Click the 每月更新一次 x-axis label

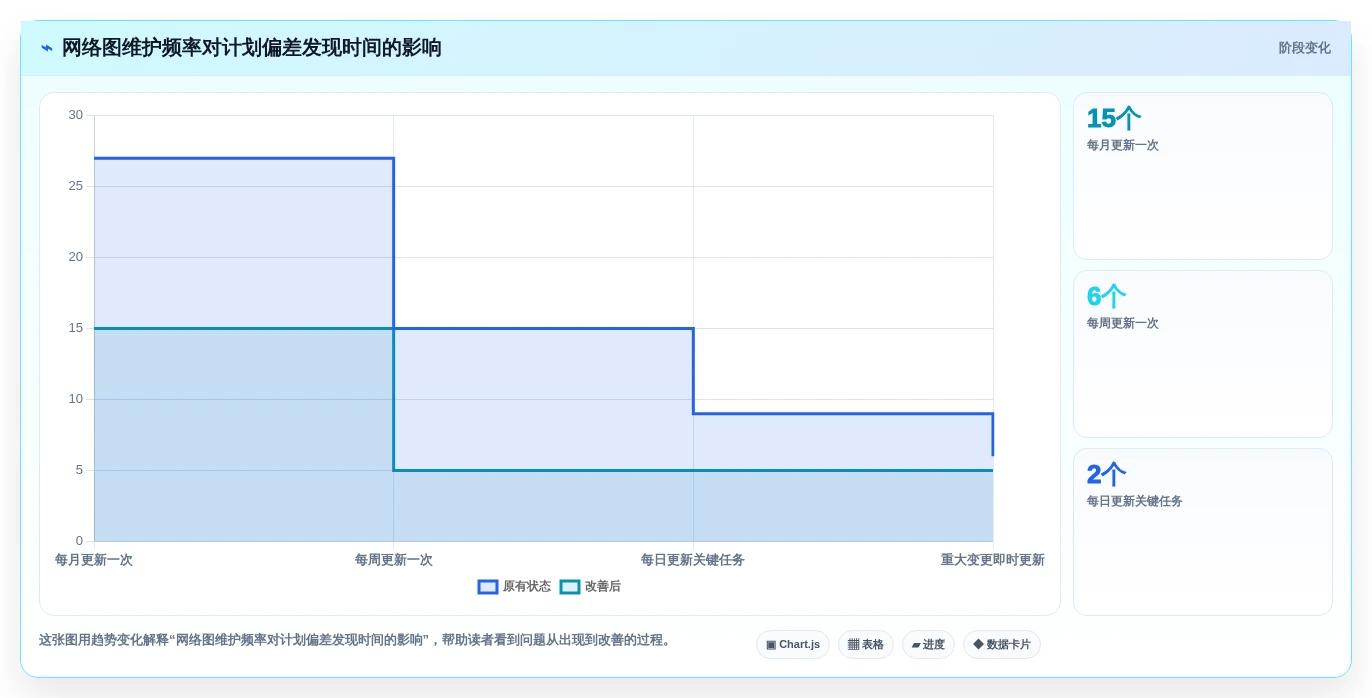94,560
